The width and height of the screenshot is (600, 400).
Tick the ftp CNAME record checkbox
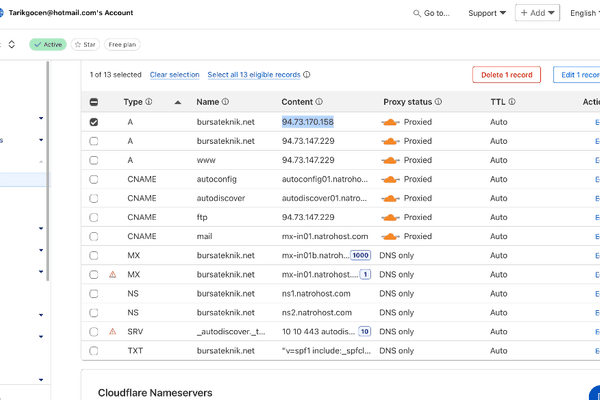click(x=94, y=217)
